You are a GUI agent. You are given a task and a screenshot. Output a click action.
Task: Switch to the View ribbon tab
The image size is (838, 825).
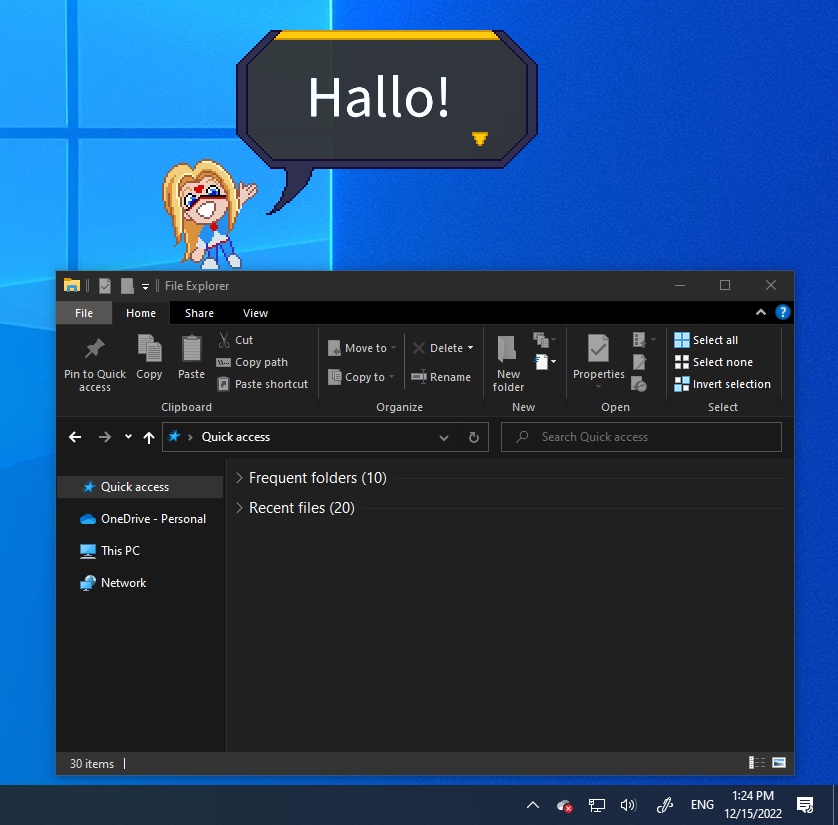click(255, 313)
